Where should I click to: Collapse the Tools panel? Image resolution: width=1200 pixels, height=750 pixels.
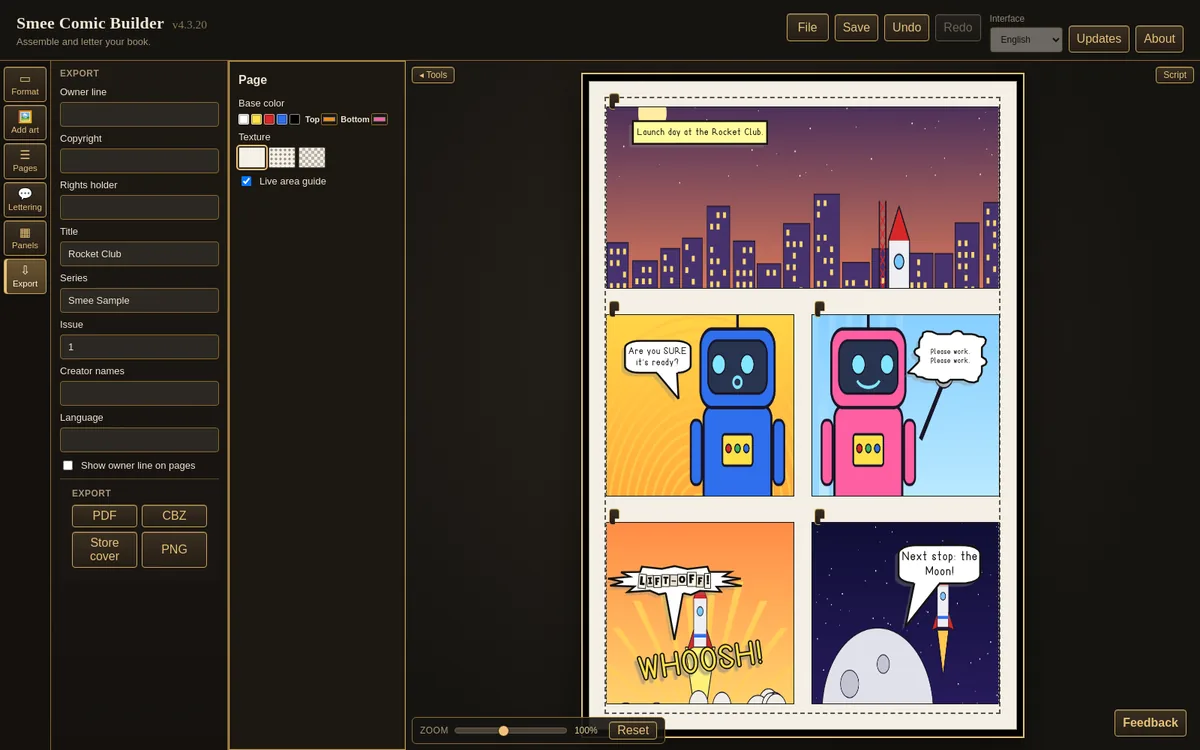click(433, 75)
